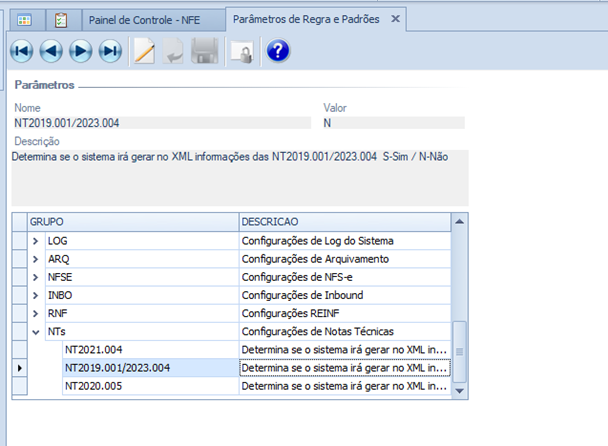Click the edit pencil icon
This screenshot has width=608, height=446.
pos(145,51)
